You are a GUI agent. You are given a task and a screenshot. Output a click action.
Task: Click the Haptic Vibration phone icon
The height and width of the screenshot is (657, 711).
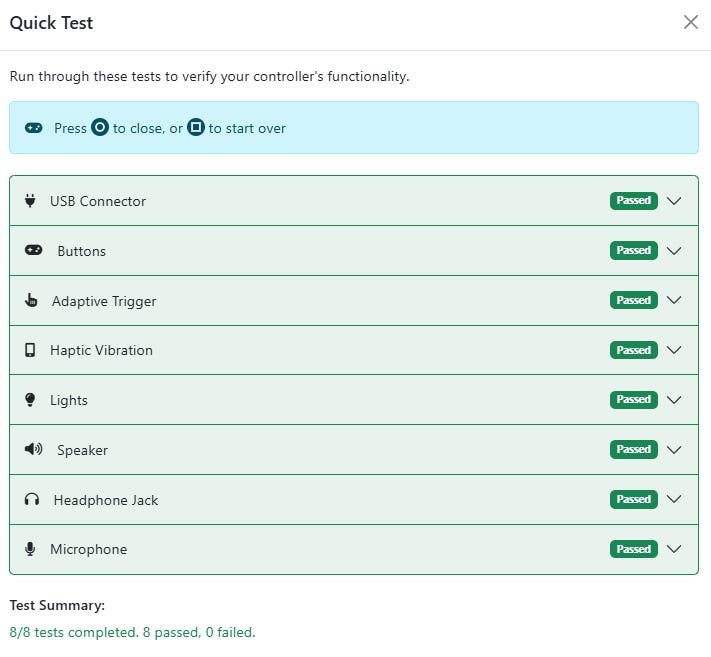pyautogui.click(x=30, y=350)
